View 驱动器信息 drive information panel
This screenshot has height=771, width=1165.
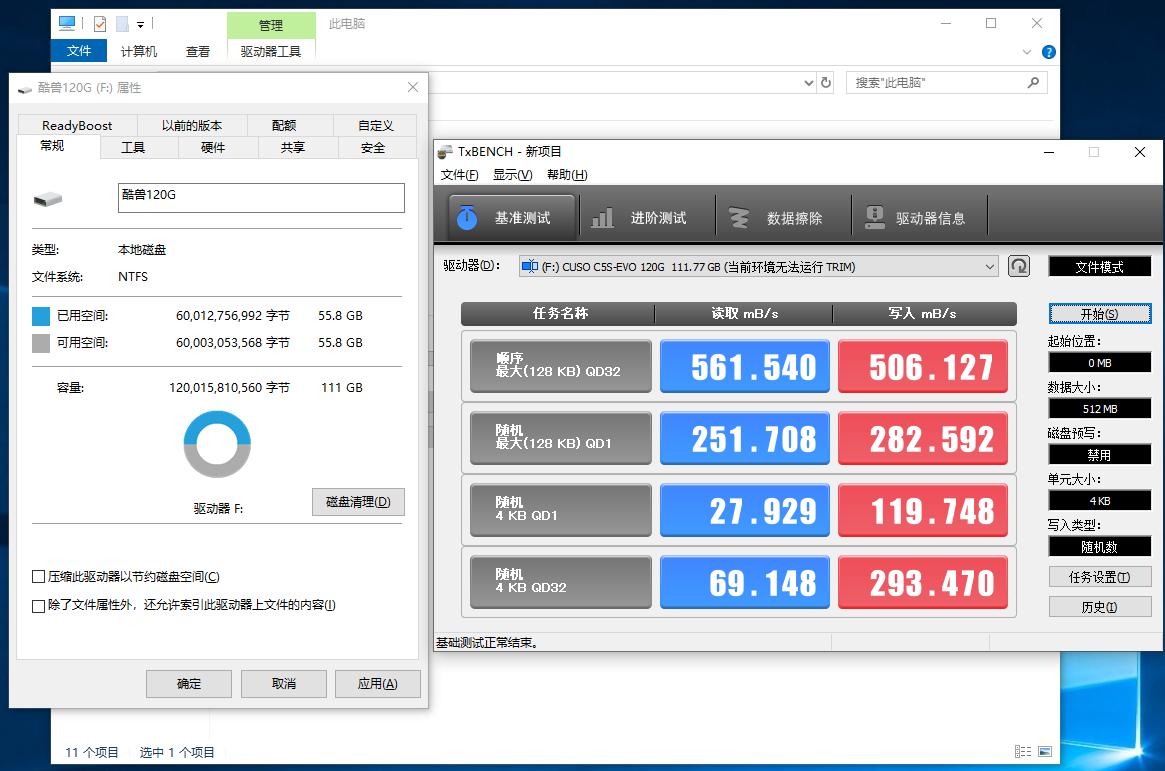[918, 214]
